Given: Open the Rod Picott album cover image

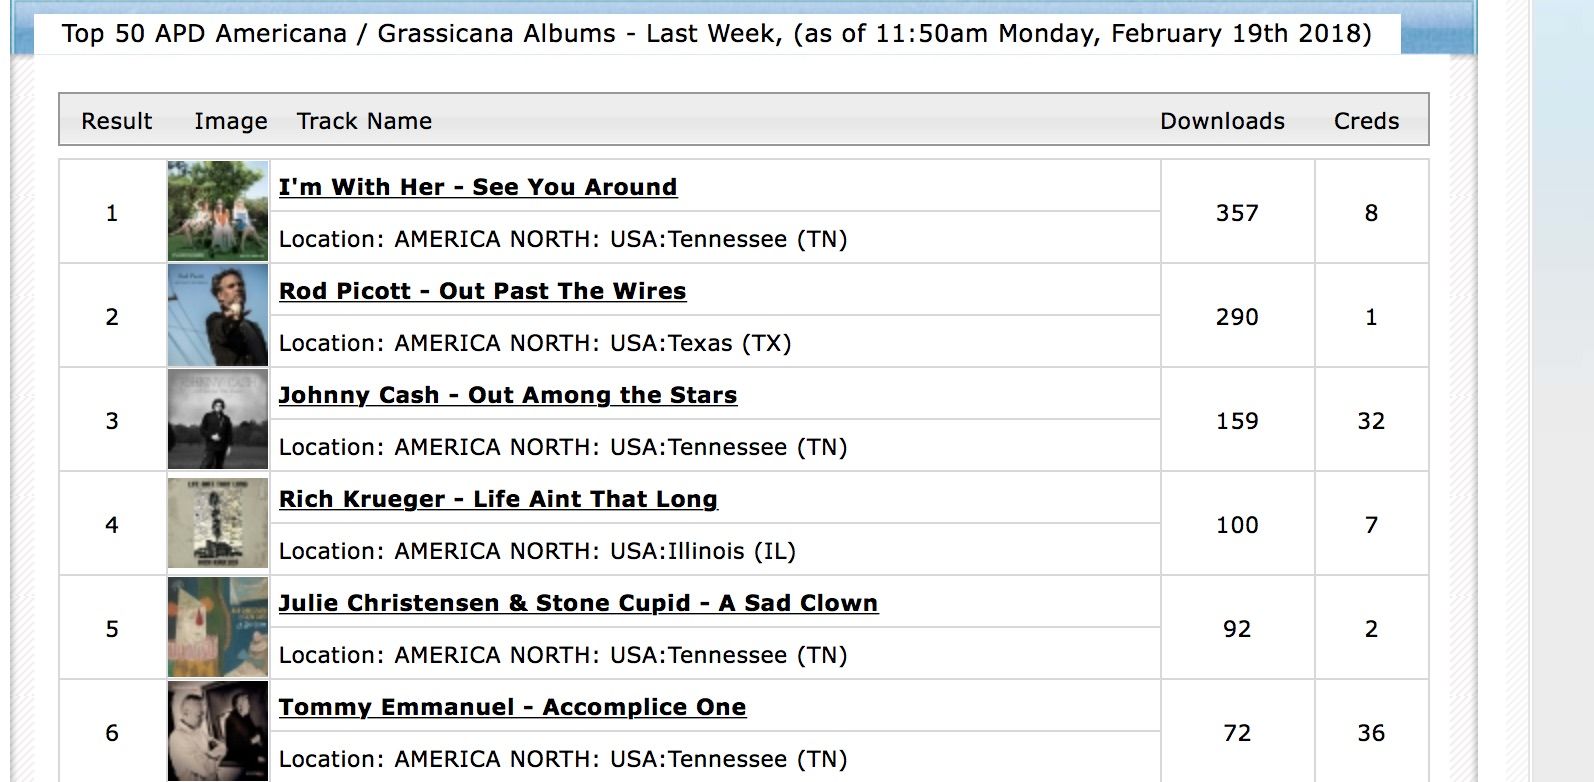Looking at the screenshot, I should [218, 316].
